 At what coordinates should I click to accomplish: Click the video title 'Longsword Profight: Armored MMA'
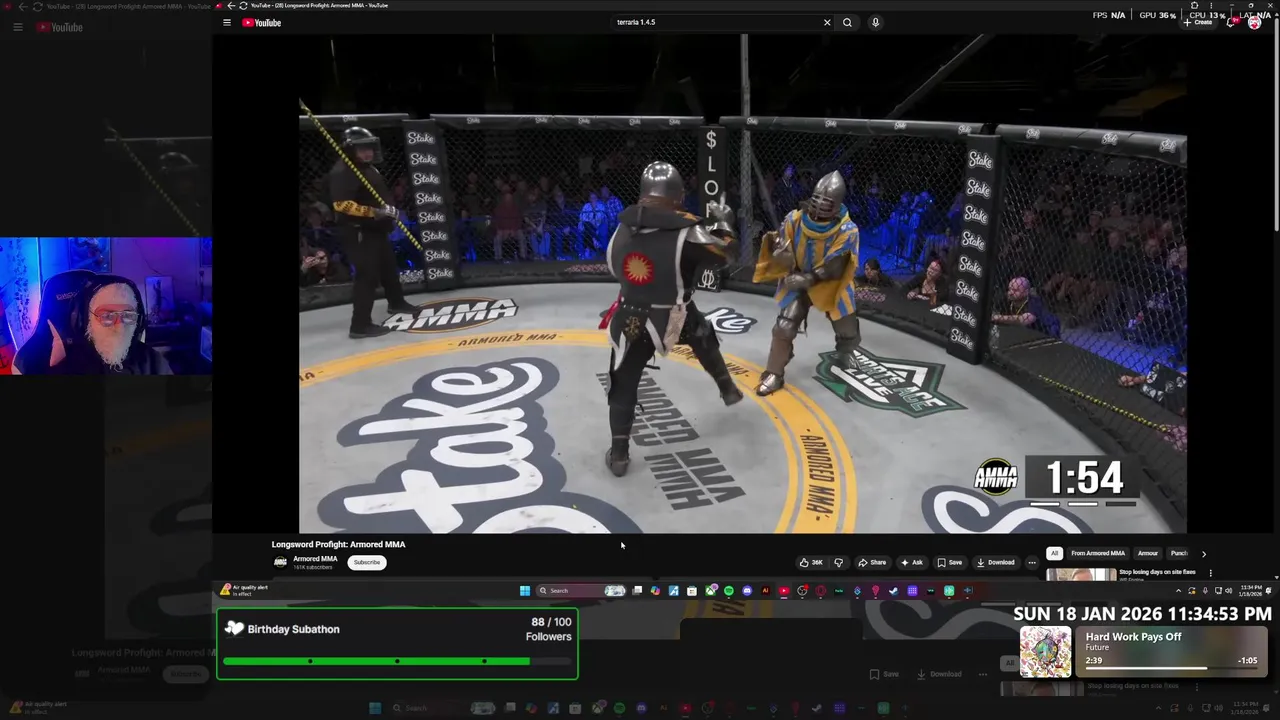tap(338, 544)
